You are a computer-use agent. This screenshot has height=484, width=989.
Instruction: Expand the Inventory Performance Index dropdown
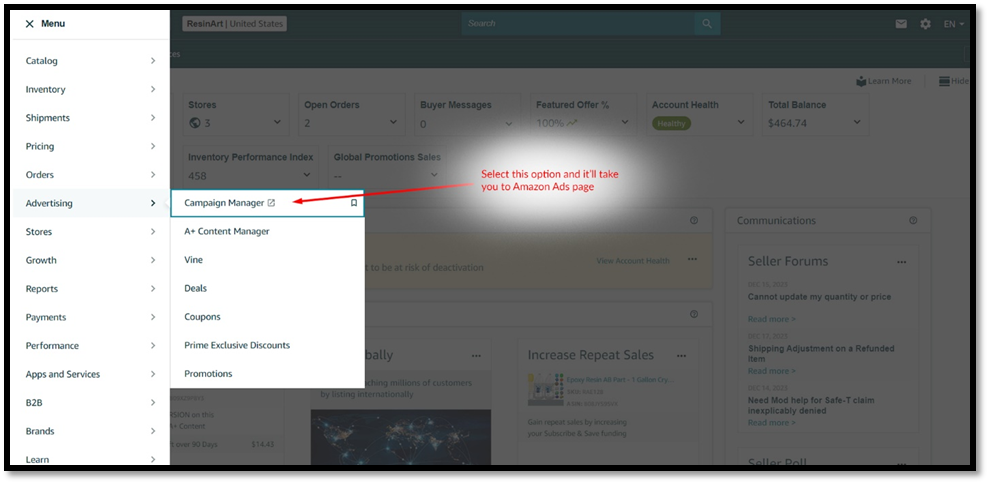click(x=307, y=175)
